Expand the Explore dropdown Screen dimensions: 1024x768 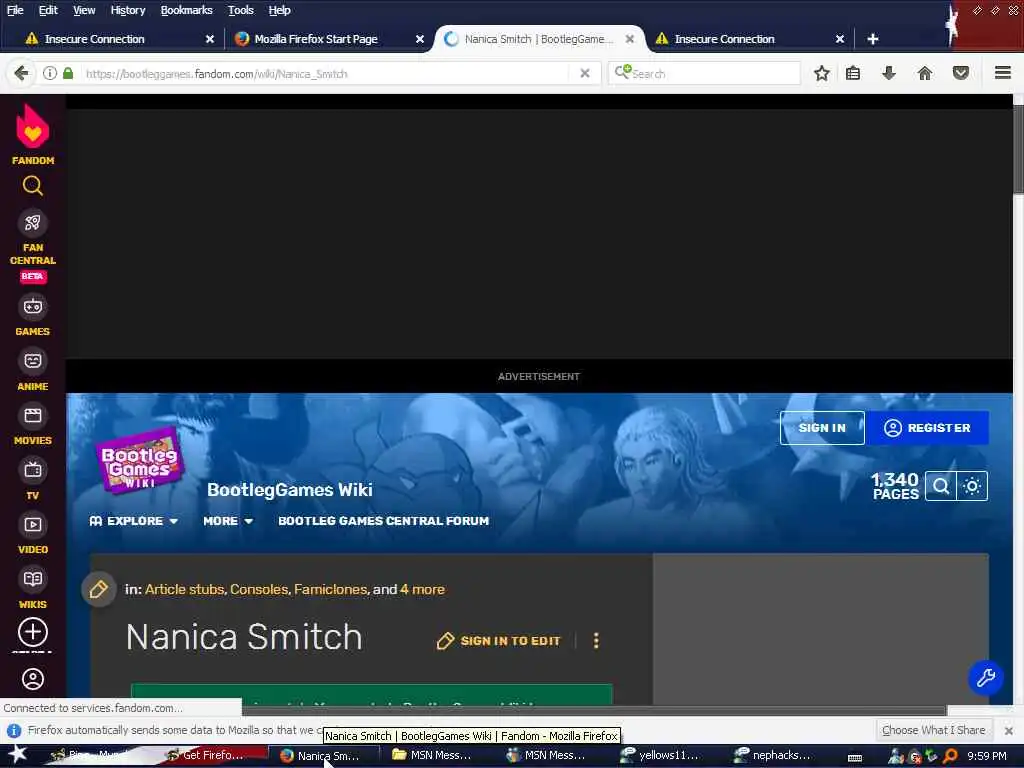point(134,521)
